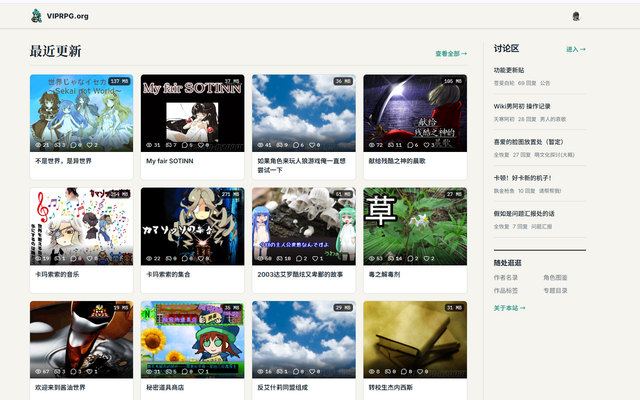The height and width of the screenshot is (400, 640).
Task: Open the My fair SOTINN thumbnail image
Action: [x=193, y=113]
